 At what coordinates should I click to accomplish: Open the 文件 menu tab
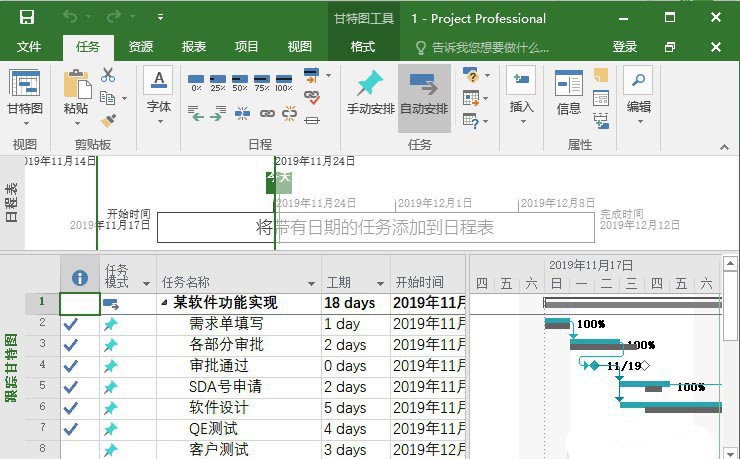click(x=29, y=47)
